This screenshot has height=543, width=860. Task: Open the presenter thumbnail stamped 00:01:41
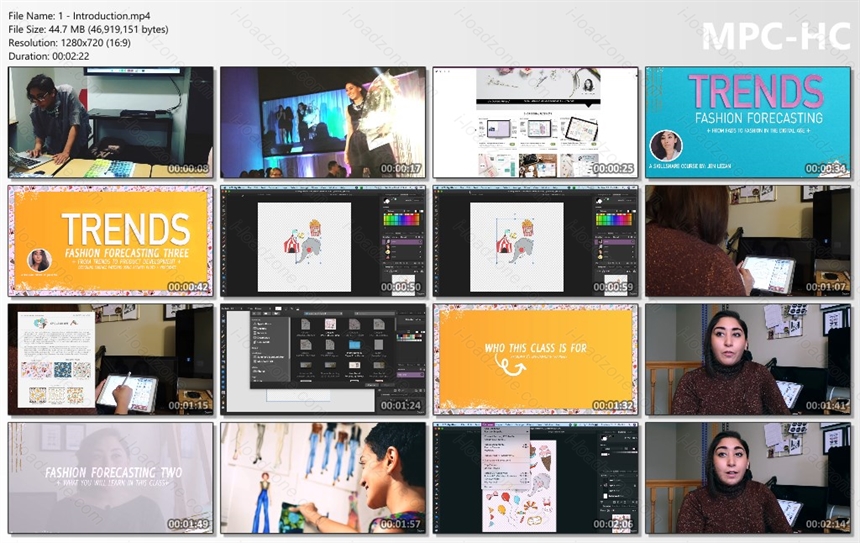click(748, 359)
